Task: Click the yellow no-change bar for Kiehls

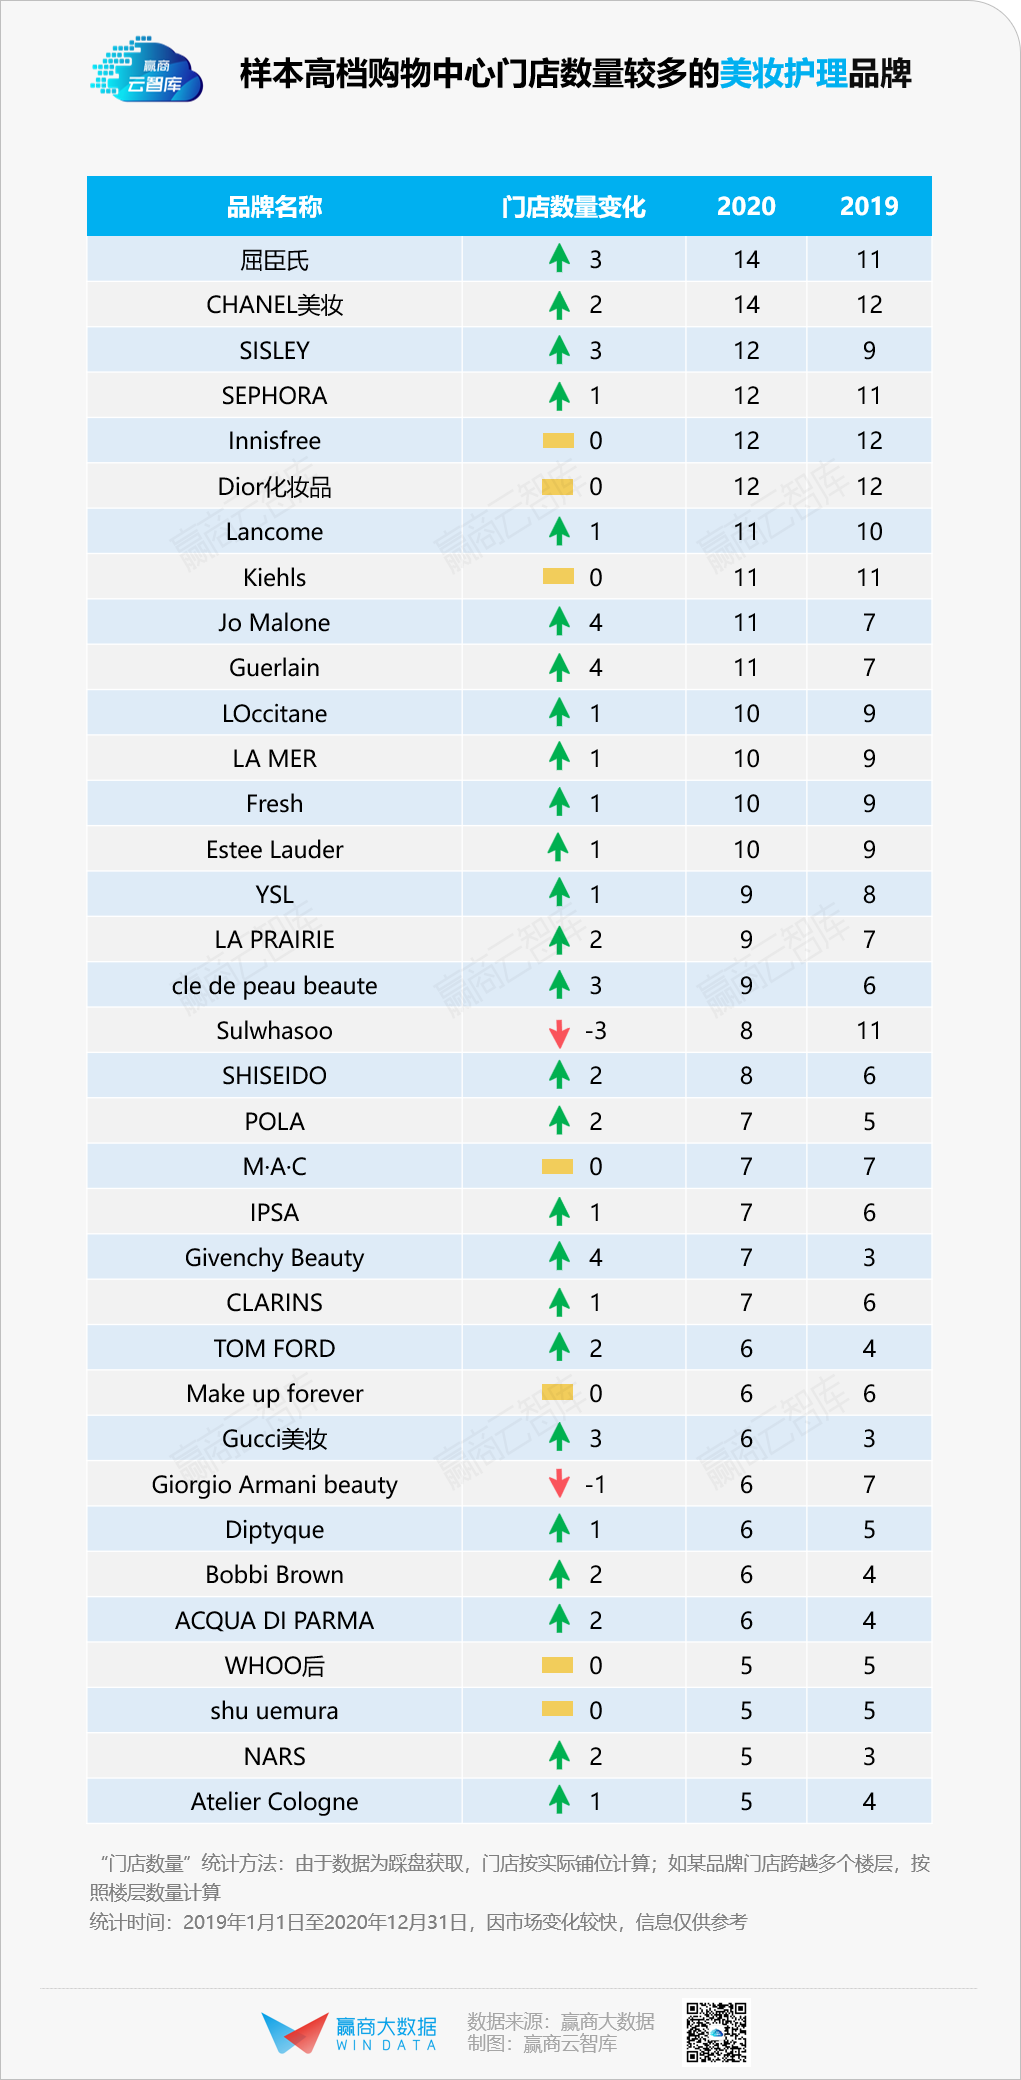Action: 558,577
